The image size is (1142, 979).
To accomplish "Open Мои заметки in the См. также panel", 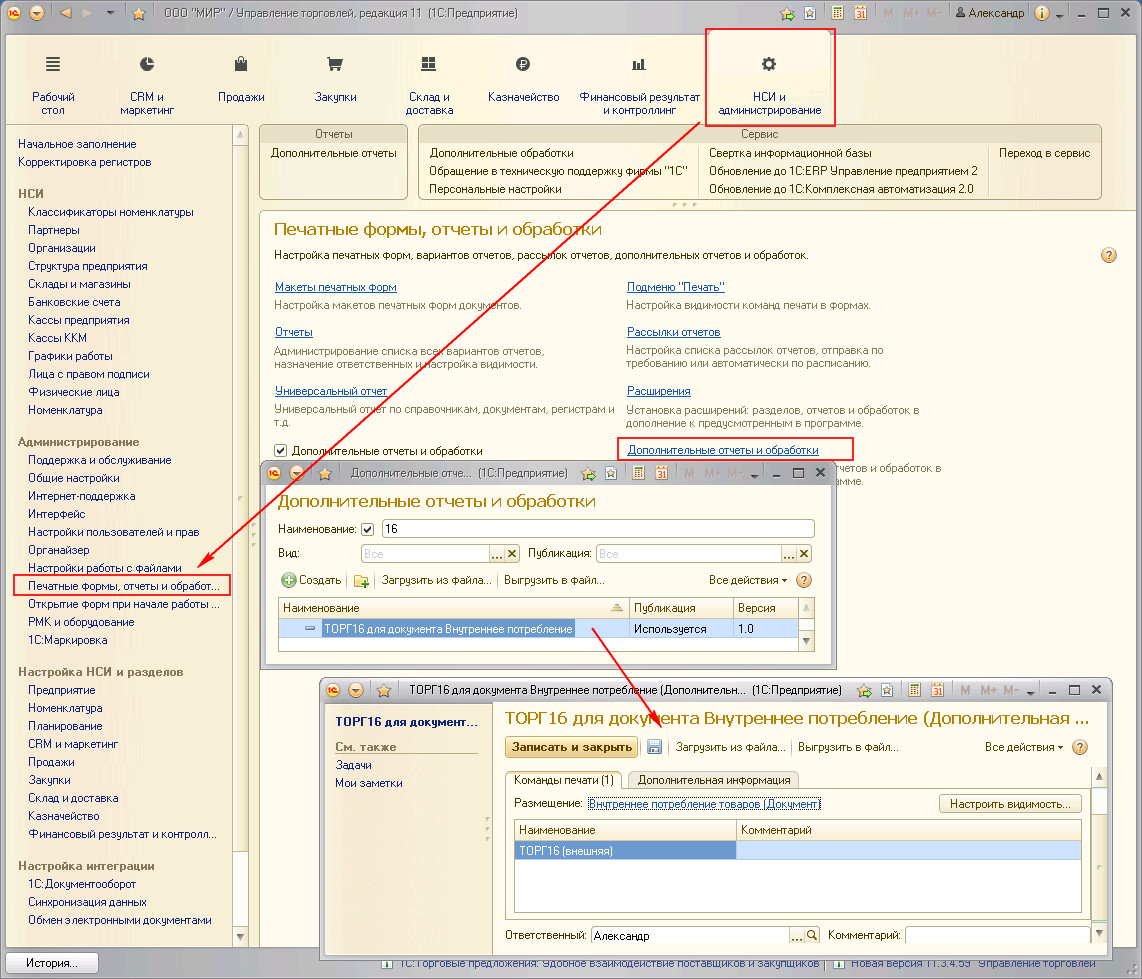I will 369,783.
